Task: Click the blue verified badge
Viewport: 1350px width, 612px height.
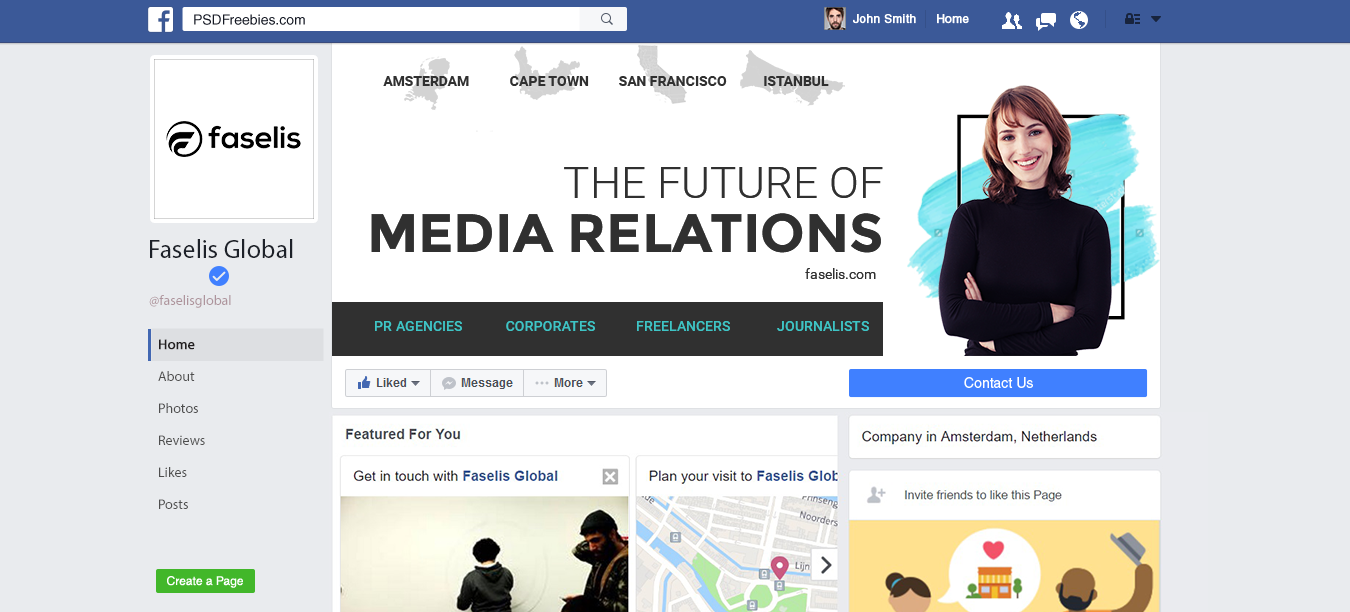Action: [x=219, y=277]
